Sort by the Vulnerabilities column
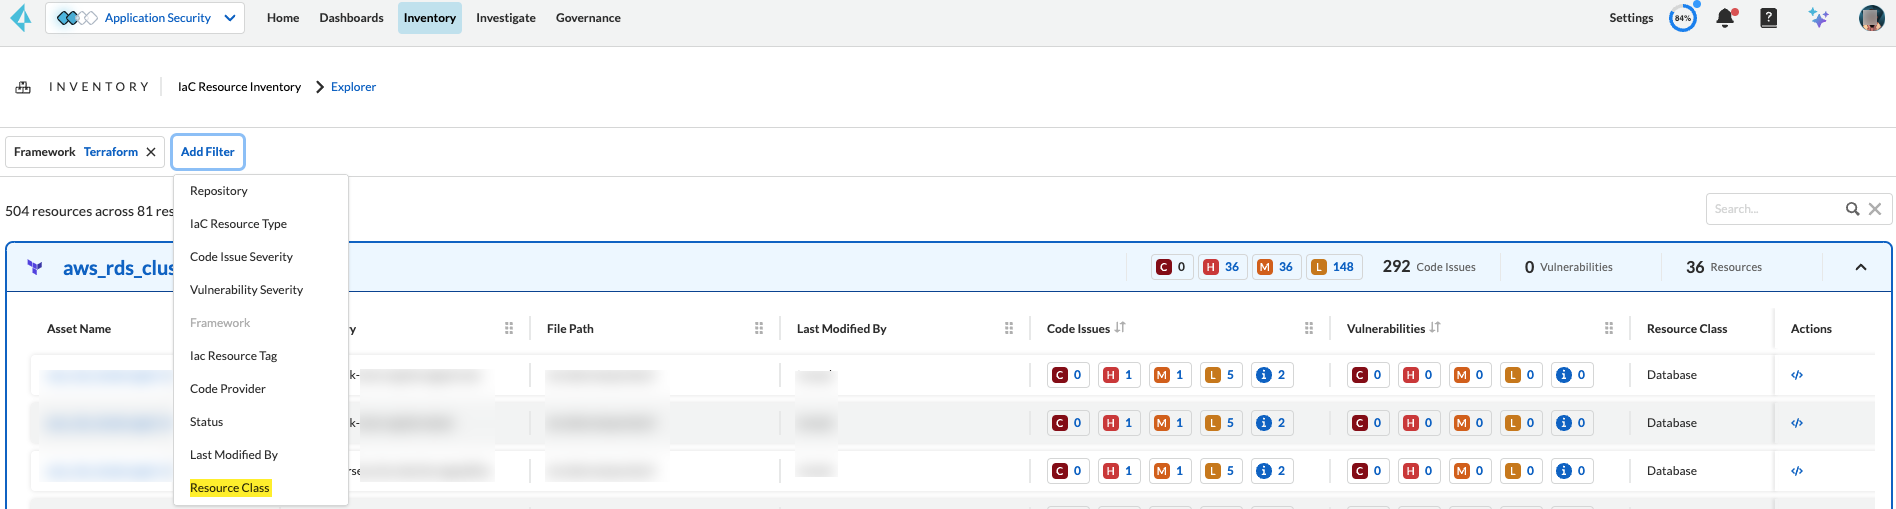Viewport: 1896px width, 509px height. pyautogui.click(x=1435, y=328)
